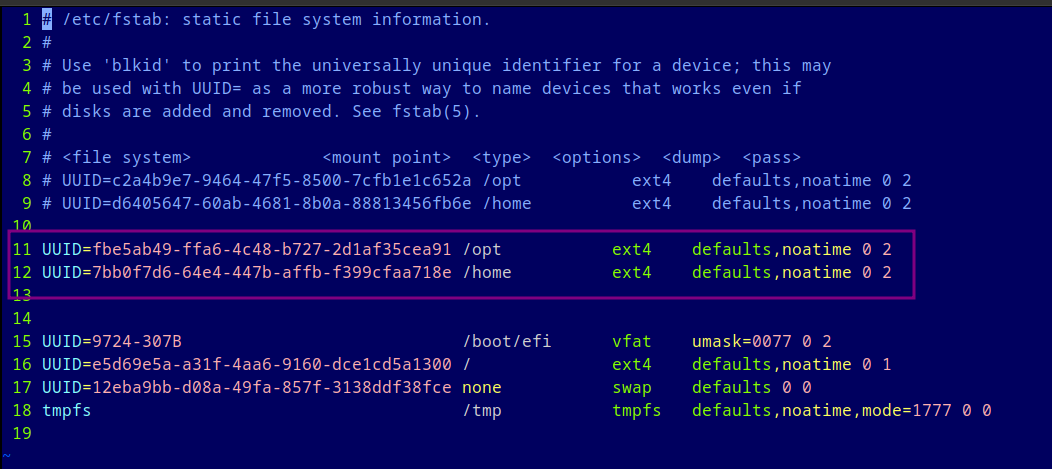Click the /home mount point on line 12
Viewport: 1052px width, 469px height.
(487, 272)
